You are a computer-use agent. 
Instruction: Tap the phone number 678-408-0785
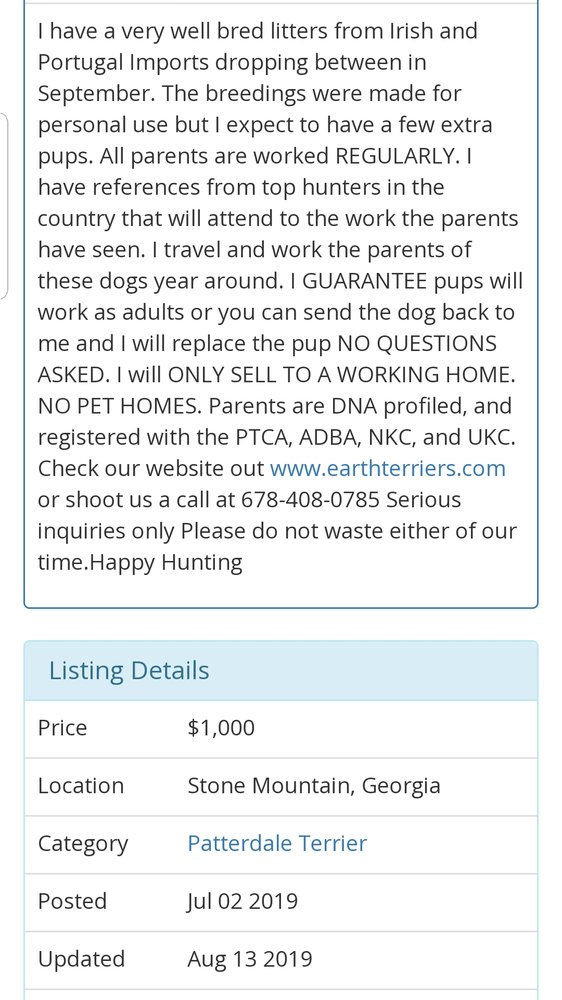310,500
